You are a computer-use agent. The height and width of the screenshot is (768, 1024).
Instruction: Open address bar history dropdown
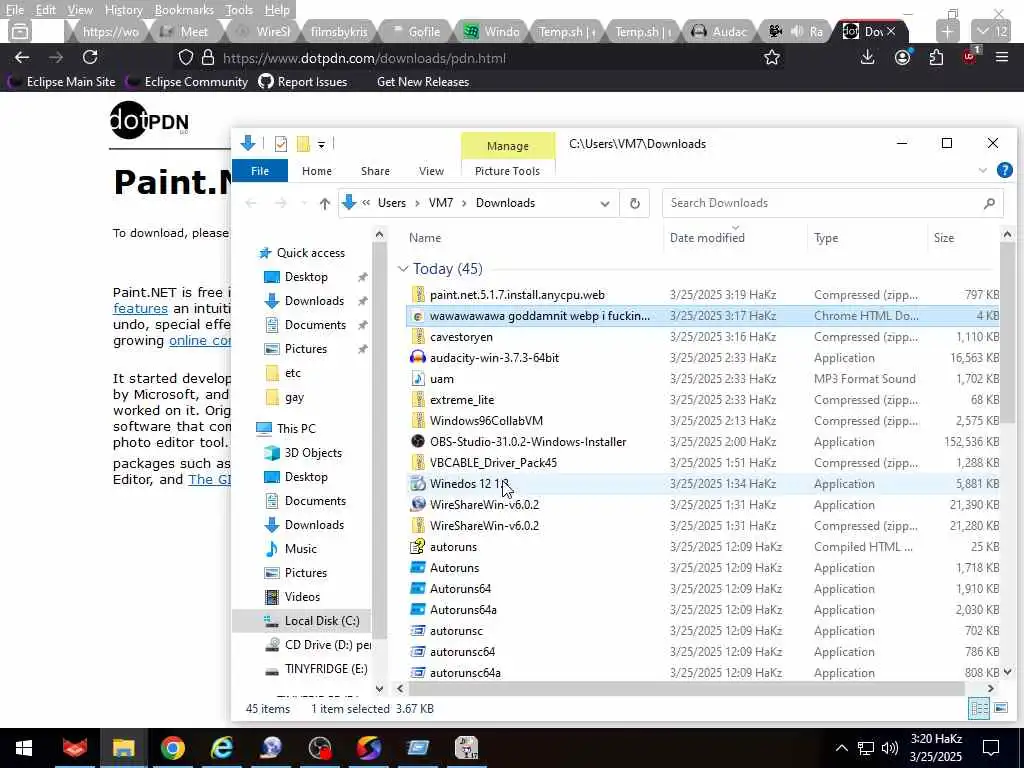click(x=605, y=204)
